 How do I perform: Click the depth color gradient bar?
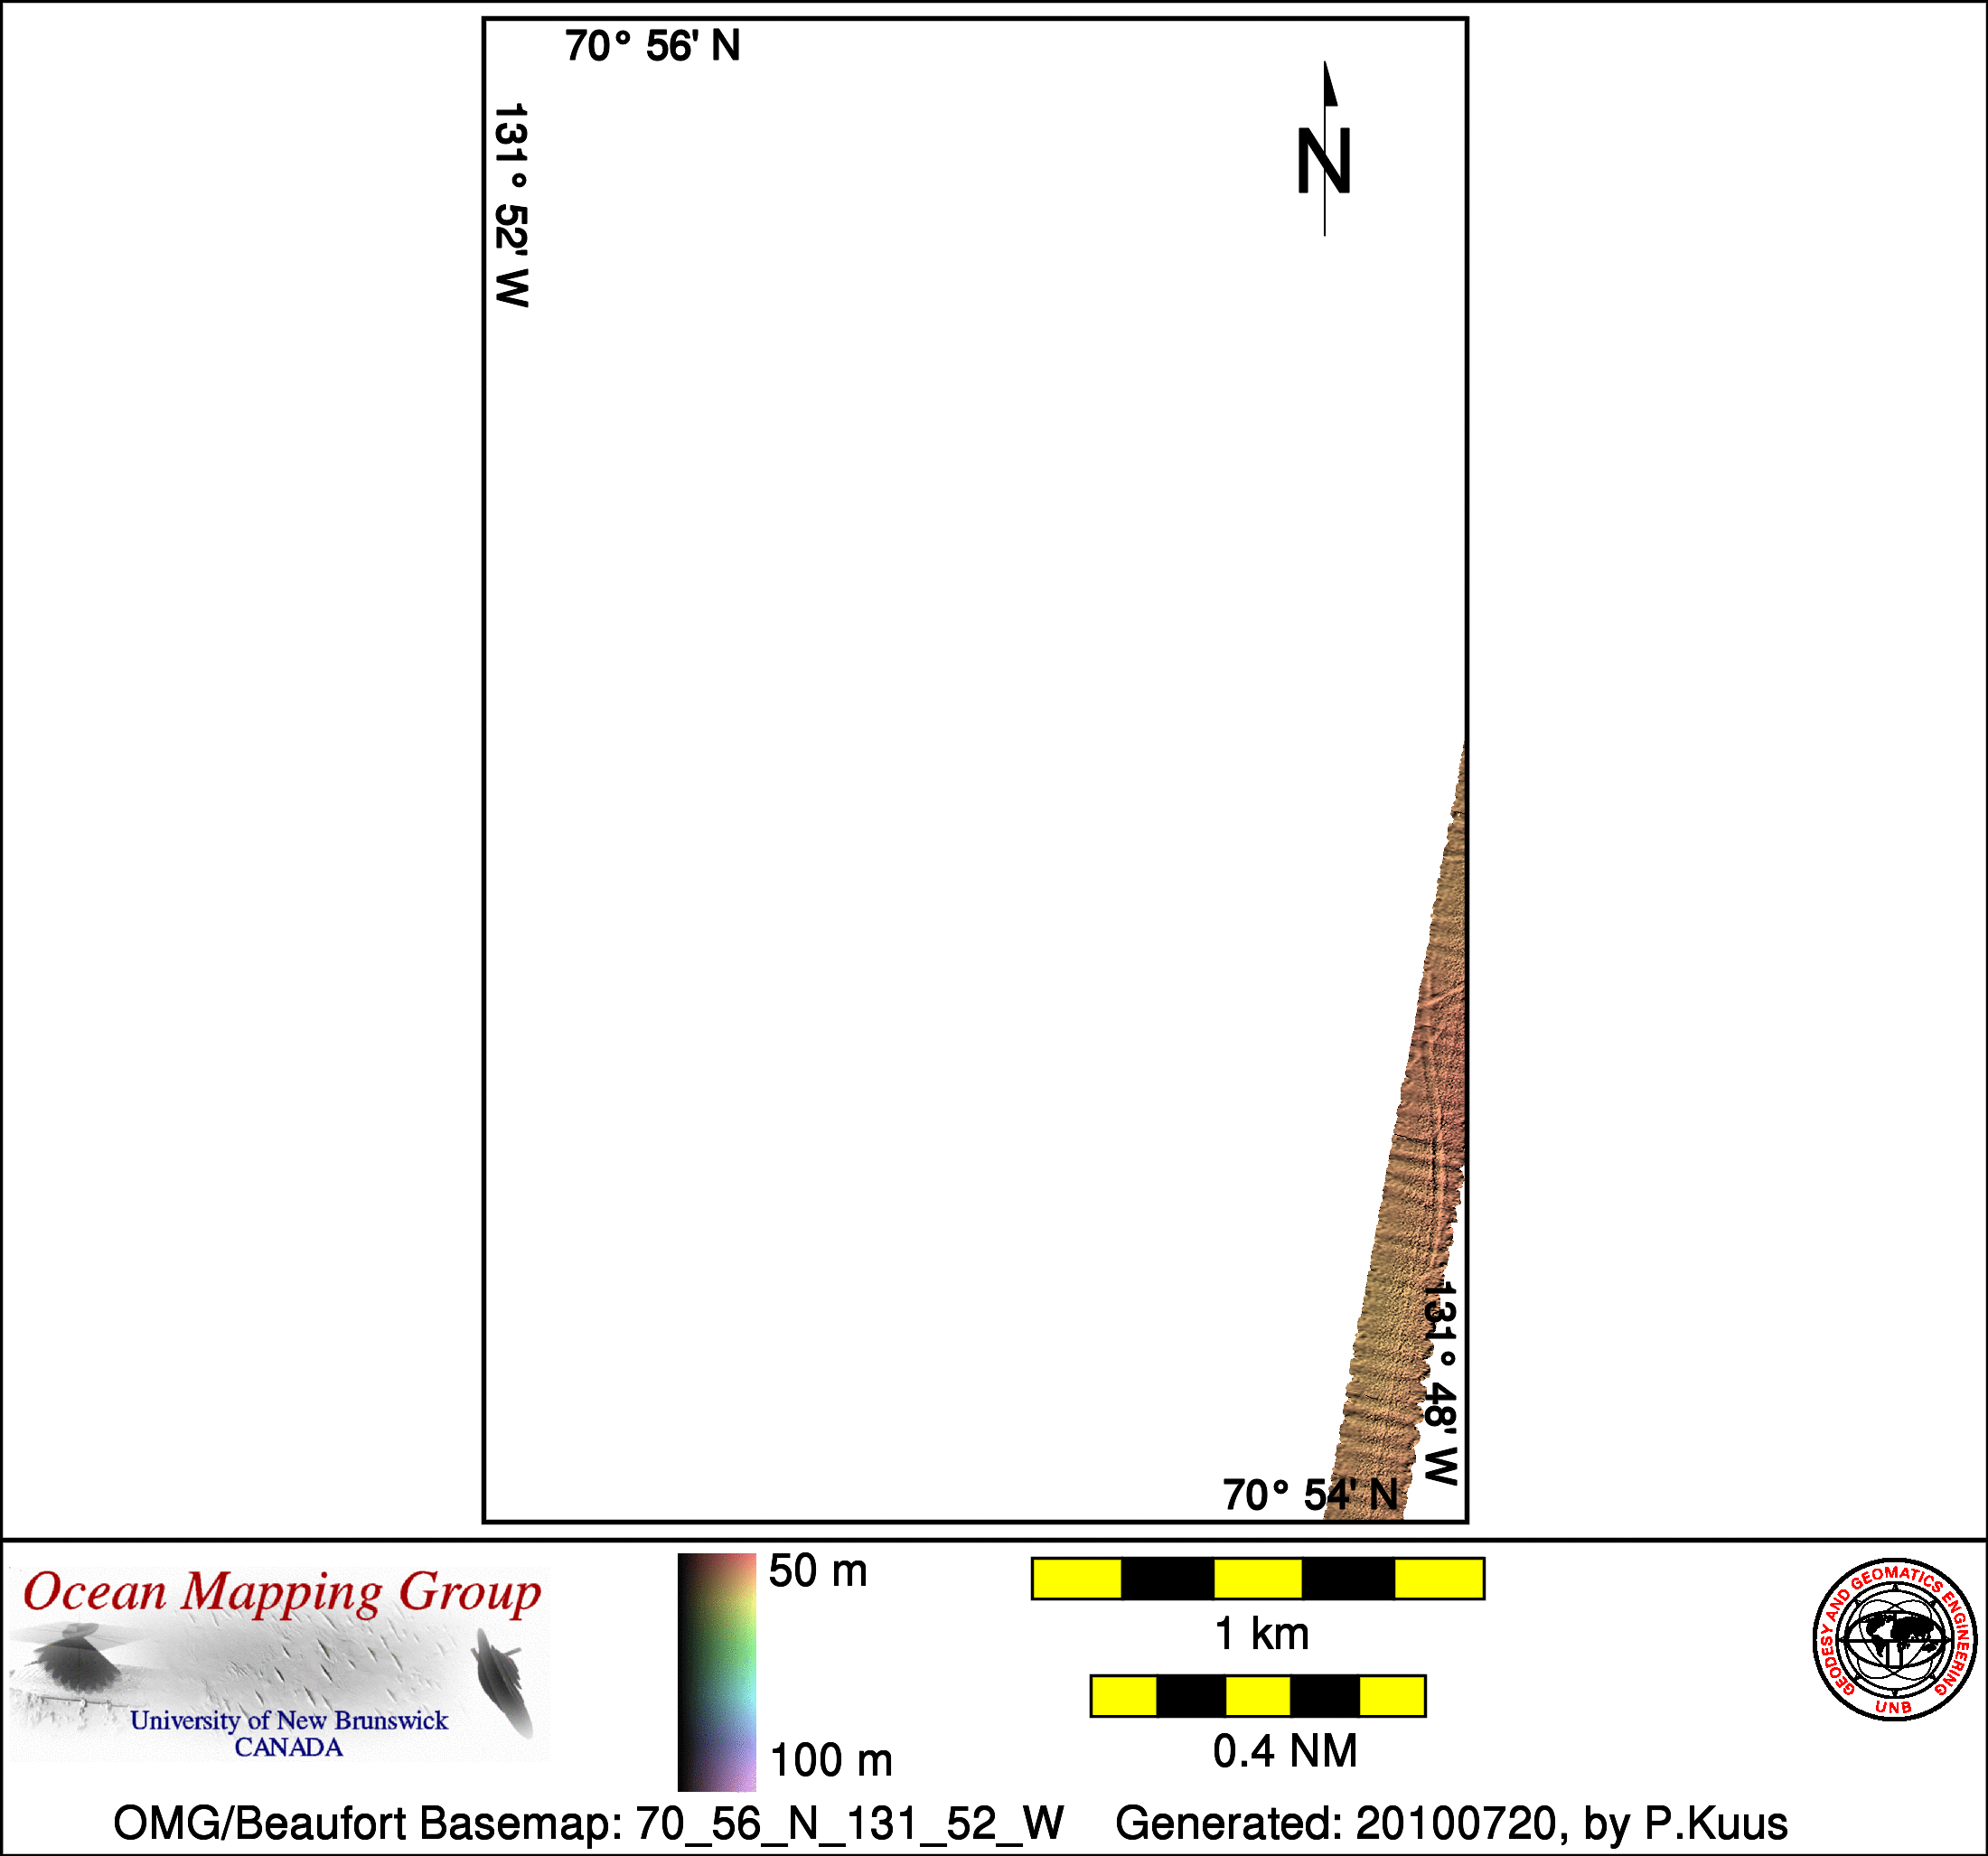click(x=716, y=1671)
